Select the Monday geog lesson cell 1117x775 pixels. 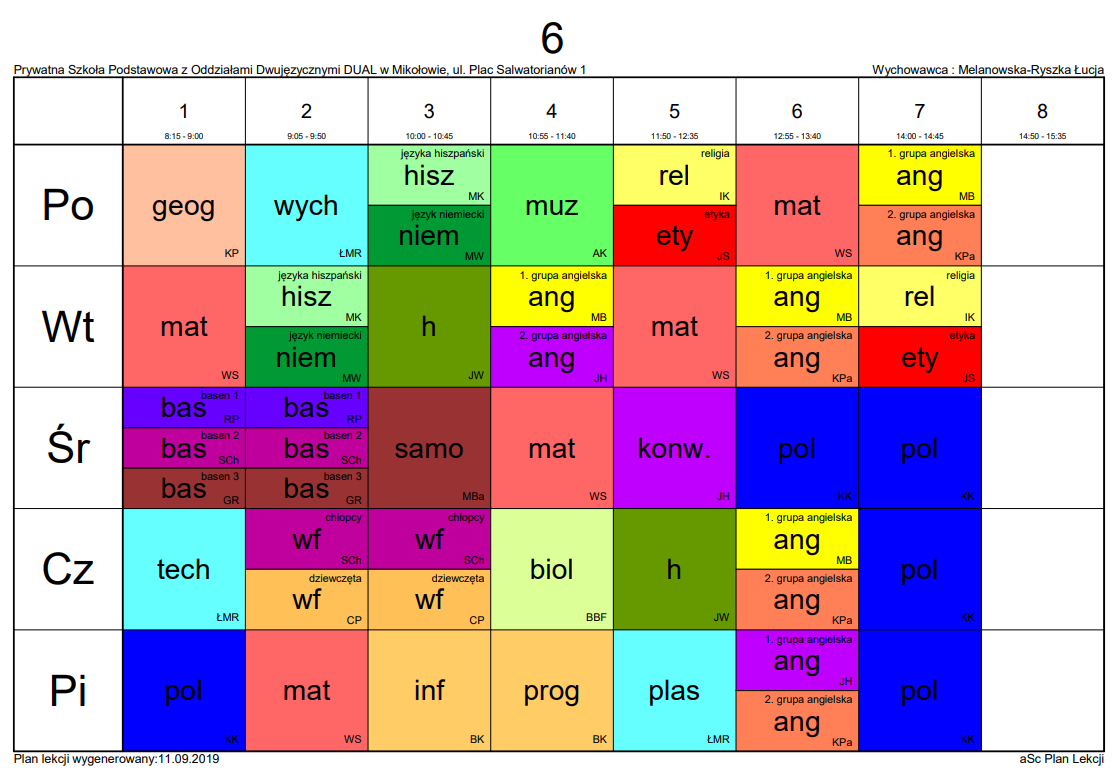(x=184, y=205)
